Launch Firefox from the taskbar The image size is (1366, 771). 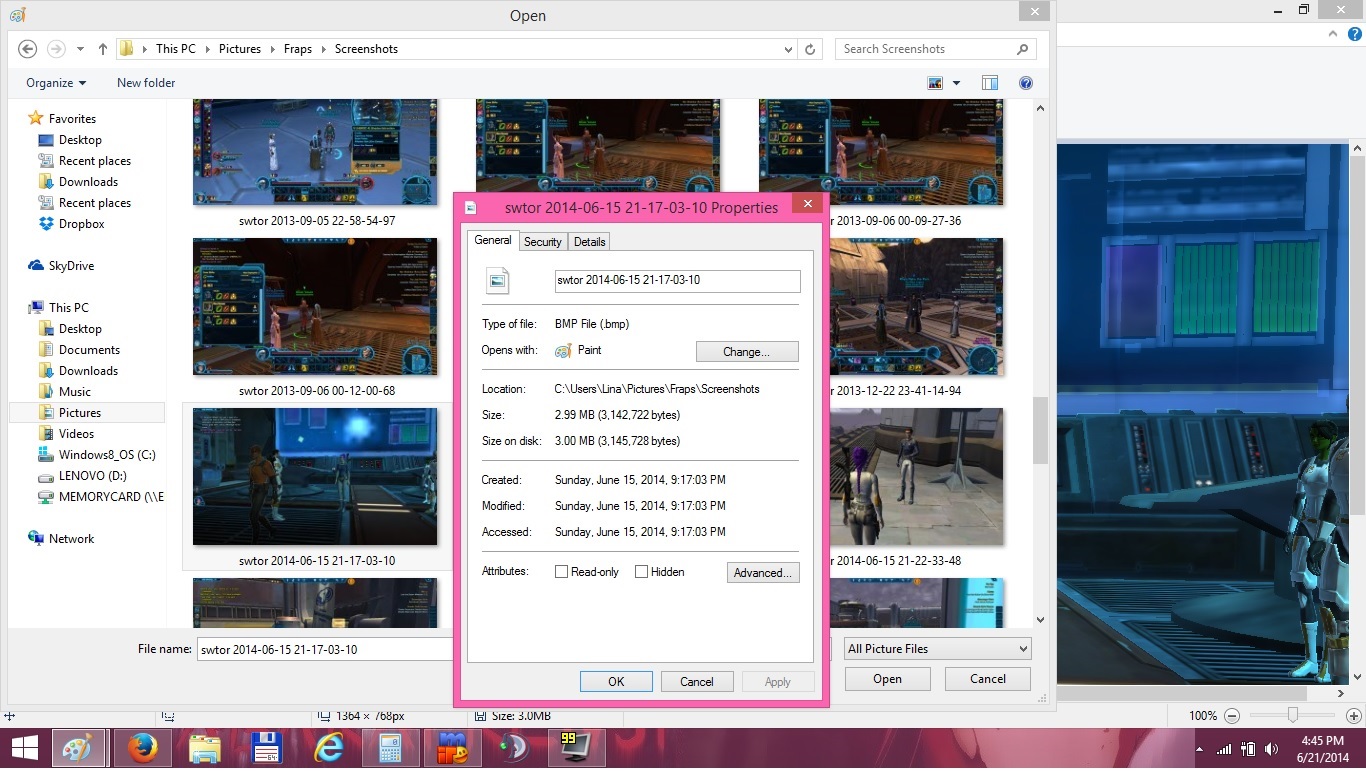(x=142, y=748)
